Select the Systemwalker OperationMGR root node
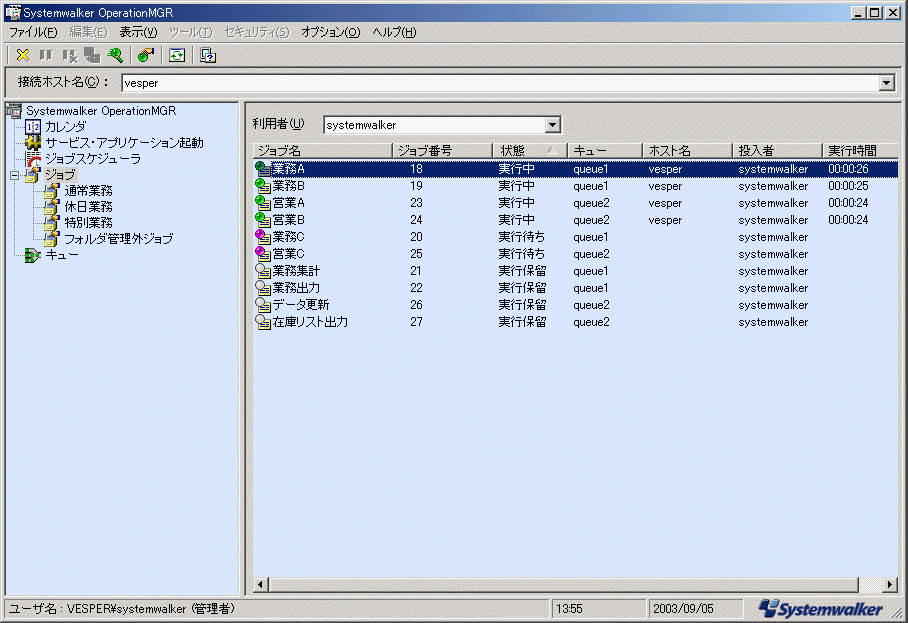The width and height of the screenshot is (908, 623). click(x=101, y=111)
